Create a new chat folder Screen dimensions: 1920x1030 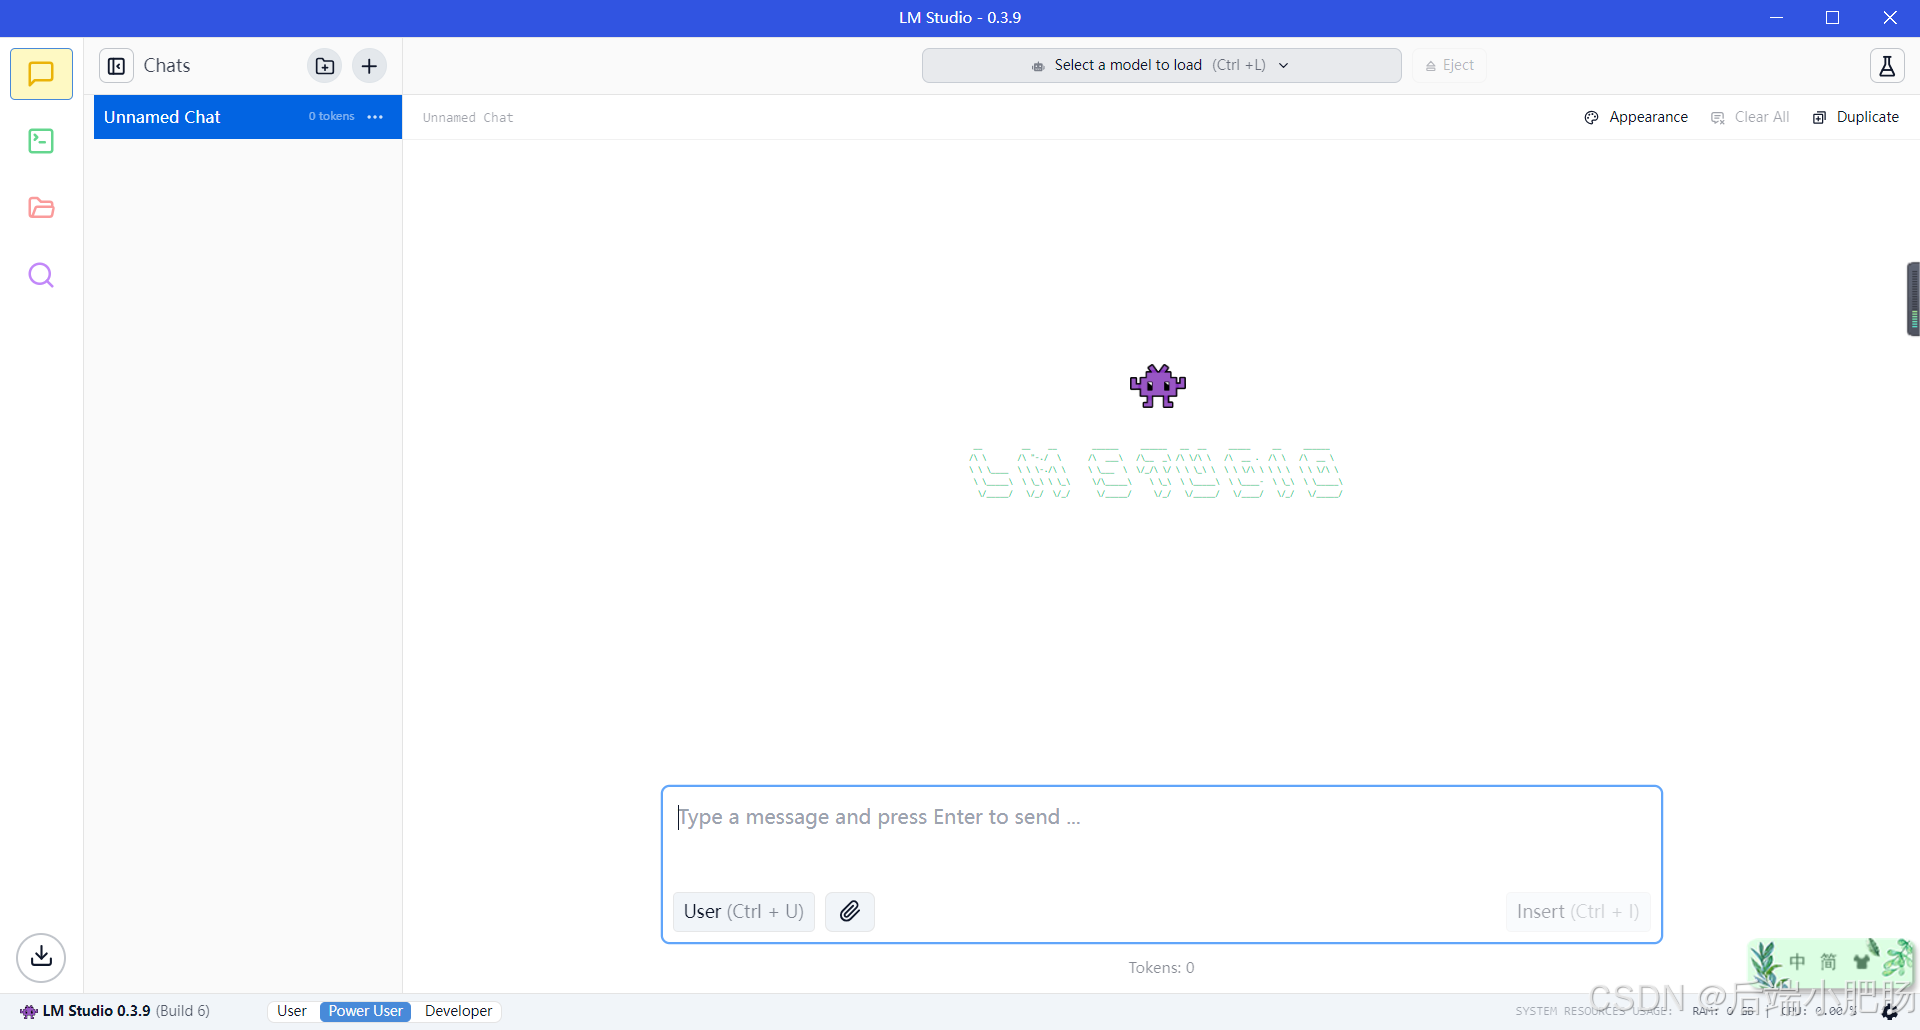tap(325, 66)
